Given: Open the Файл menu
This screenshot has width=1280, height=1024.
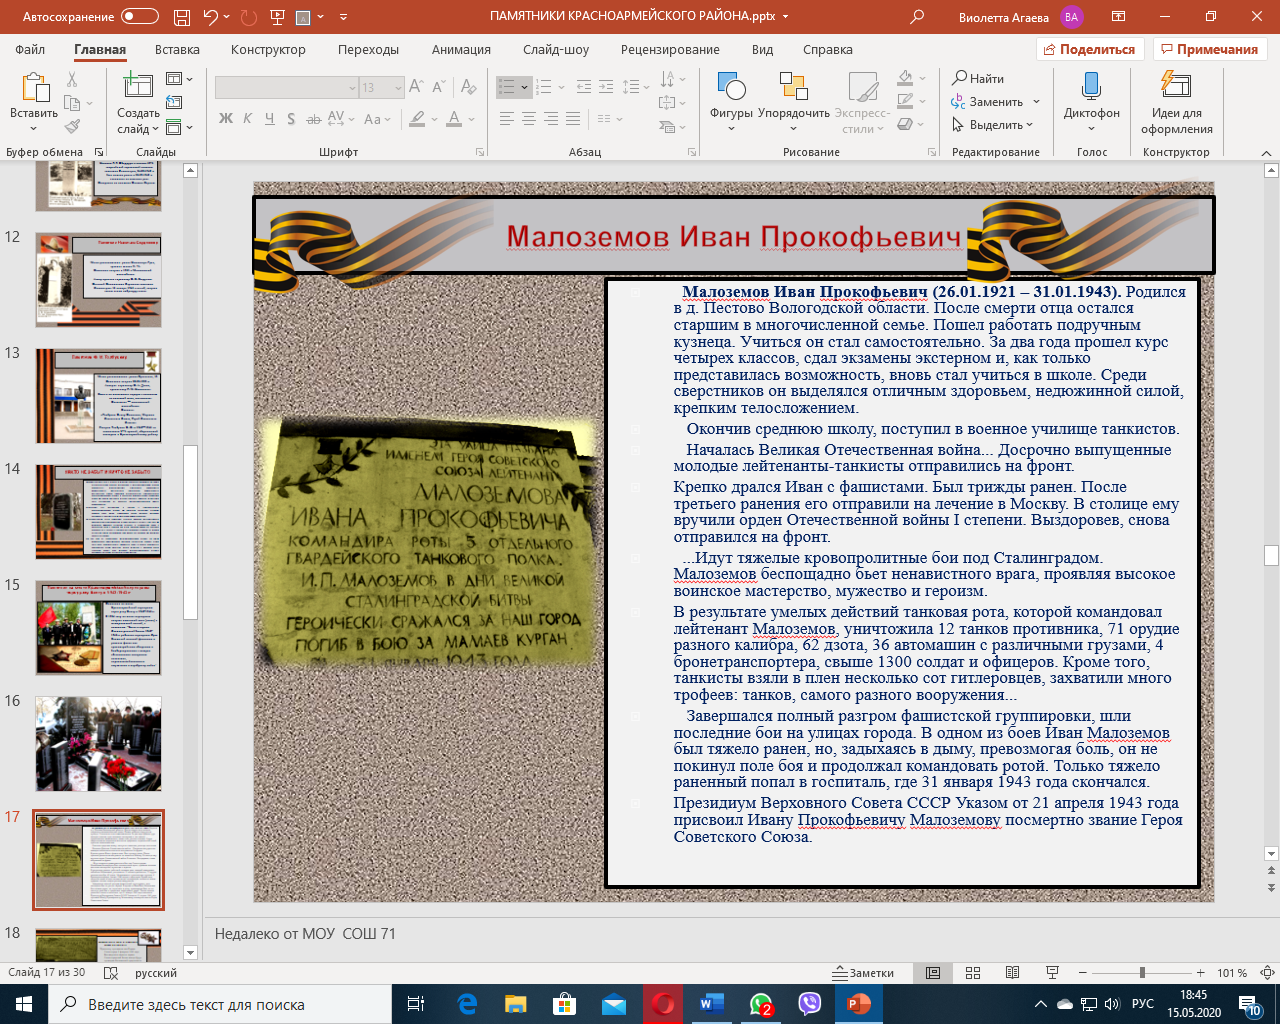Looking at the screenshot, I should point(30,49).
